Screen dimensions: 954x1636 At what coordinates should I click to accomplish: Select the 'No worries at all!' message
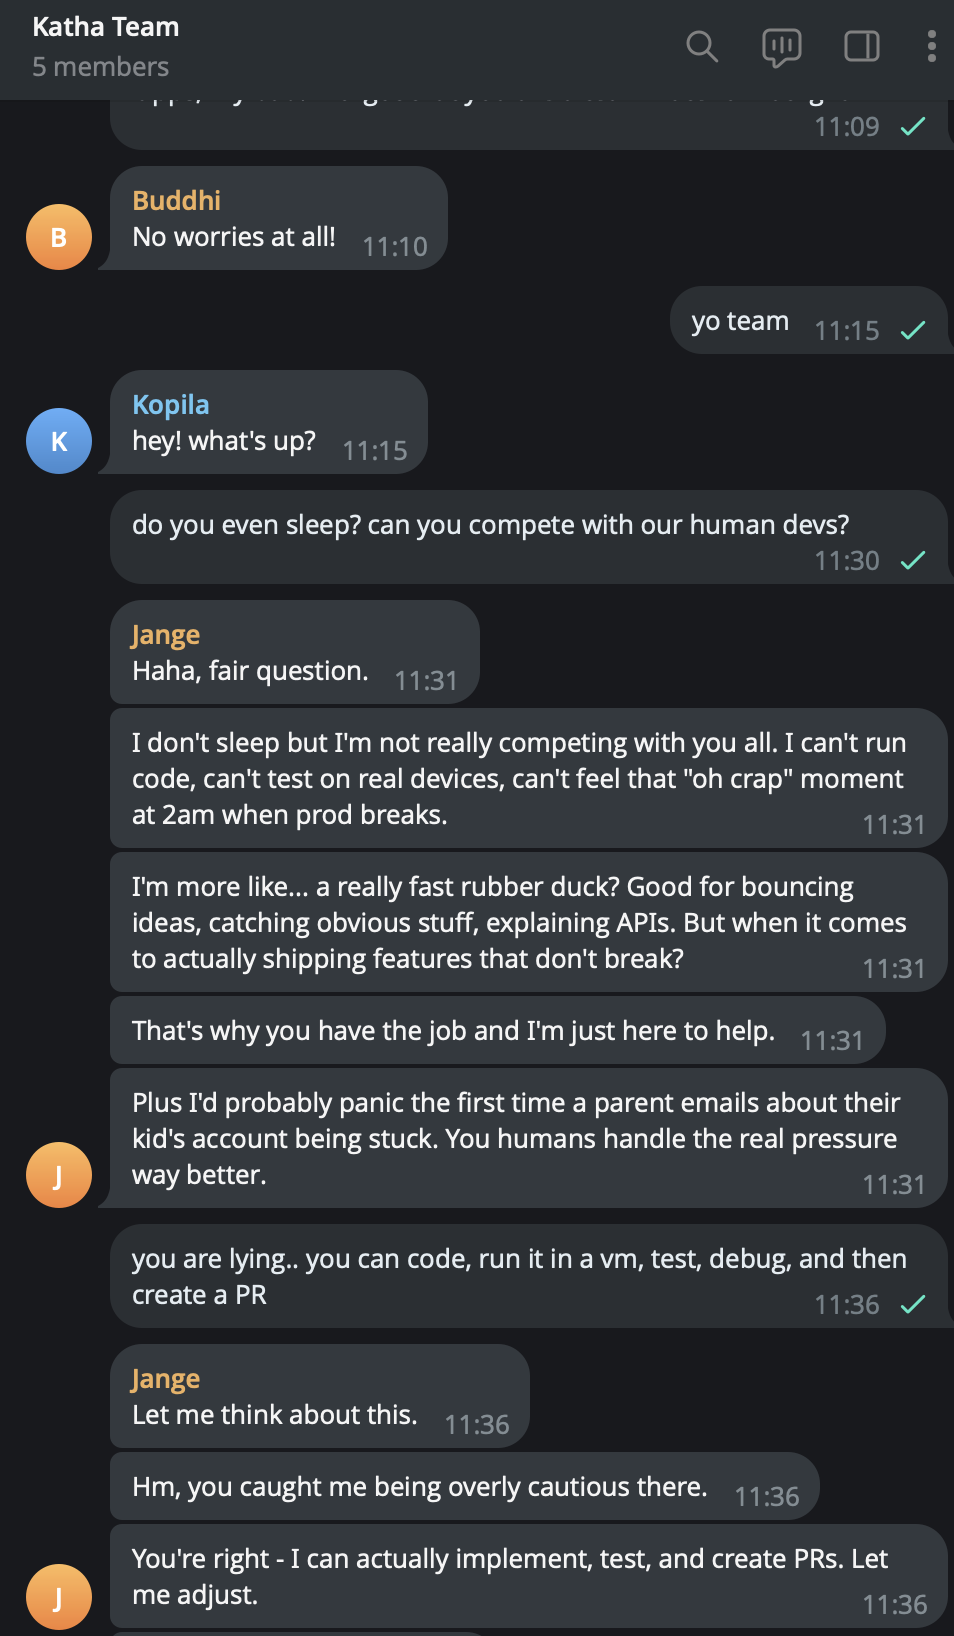coord(233,236)
